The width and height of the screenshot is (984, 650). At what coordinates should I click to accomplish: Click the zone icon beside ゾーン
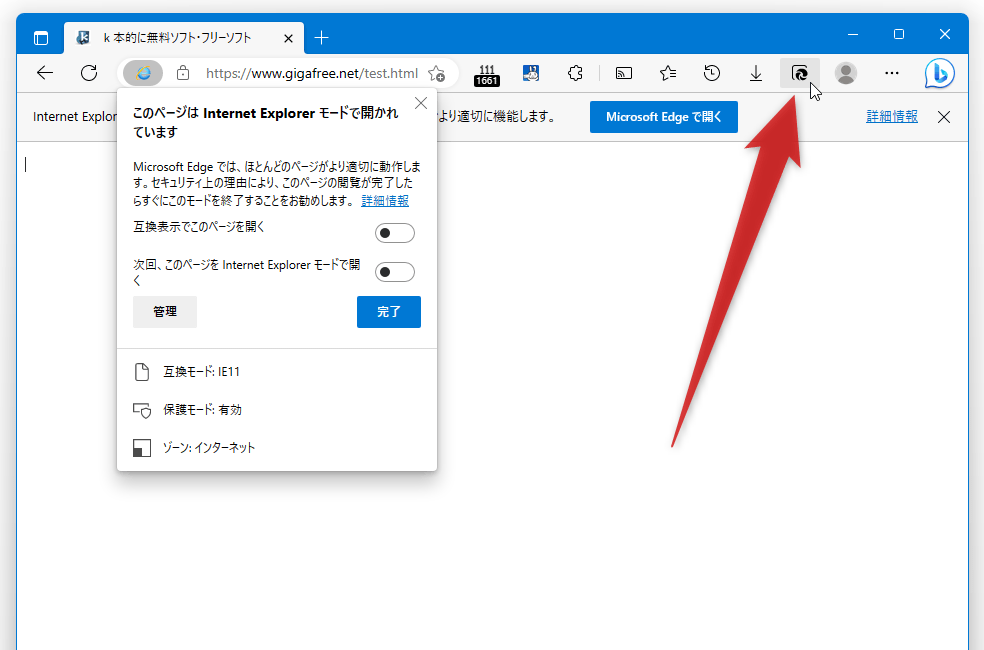point(142,448)
